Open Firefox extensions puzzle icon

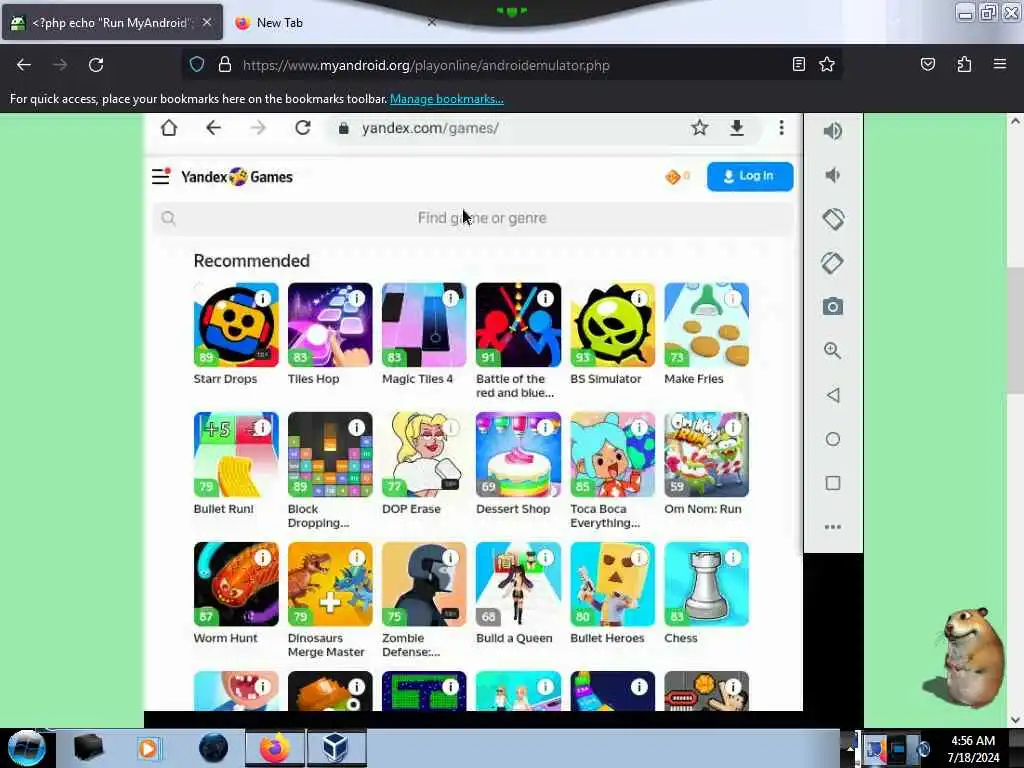pos(964,64)
